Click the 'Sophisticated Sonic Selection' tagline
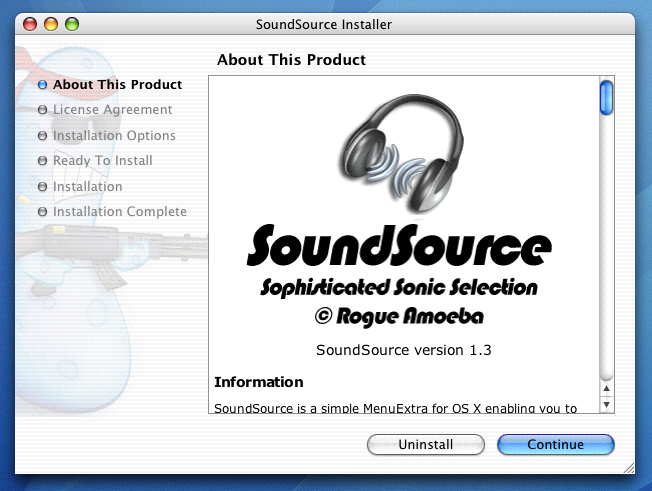Viewport: 652px width, 491px height. click(x=399, y=288)
